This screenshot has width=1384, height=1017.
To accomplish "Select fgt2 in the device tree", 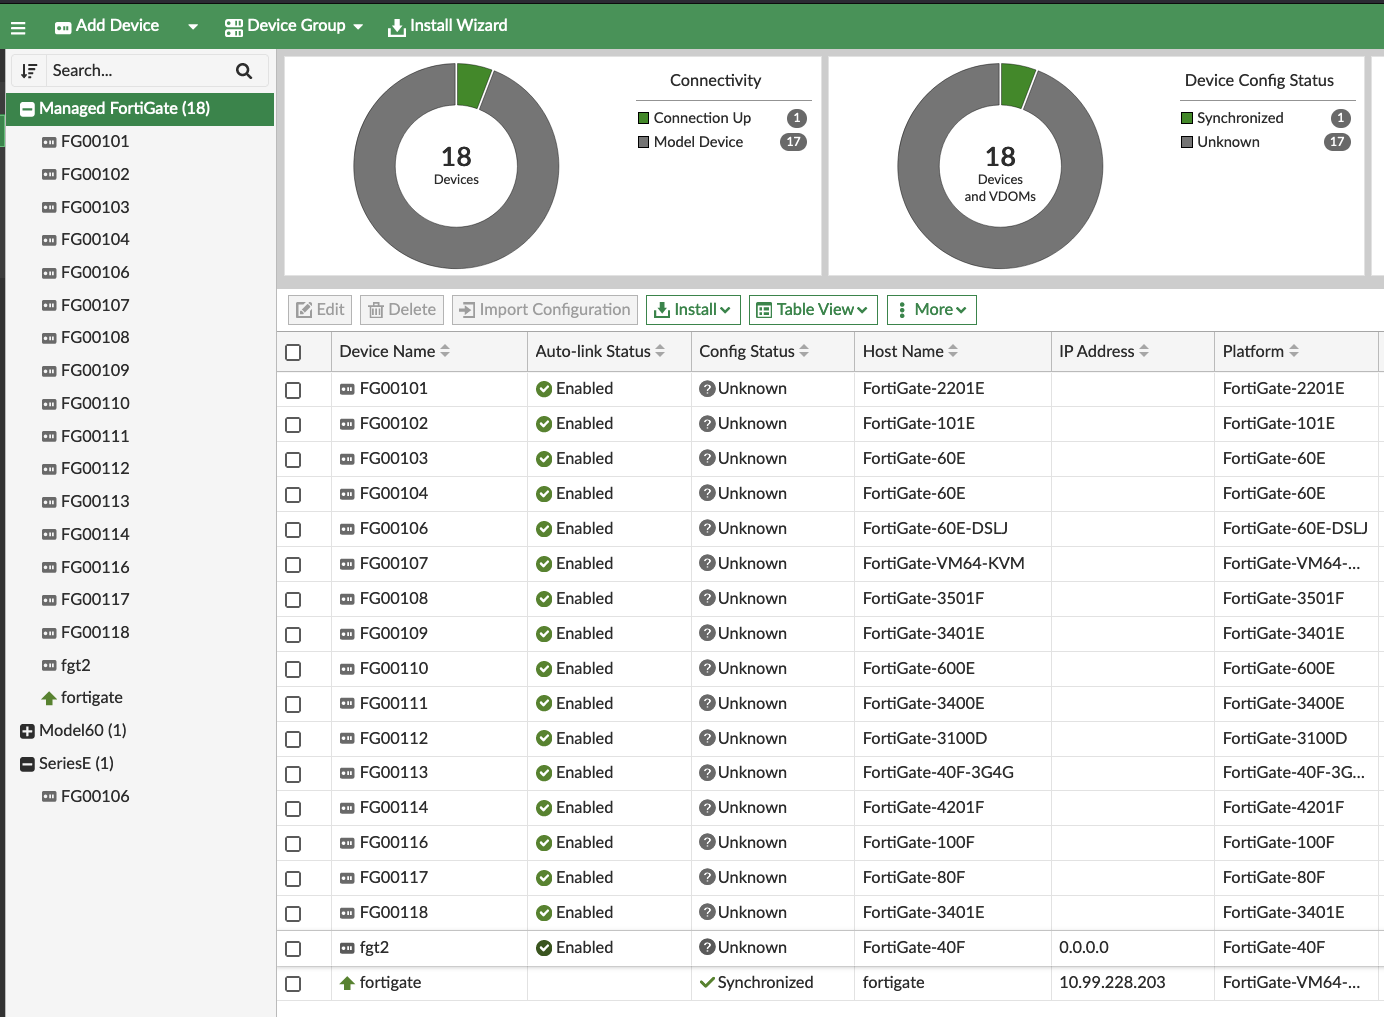I will [76, 665].
